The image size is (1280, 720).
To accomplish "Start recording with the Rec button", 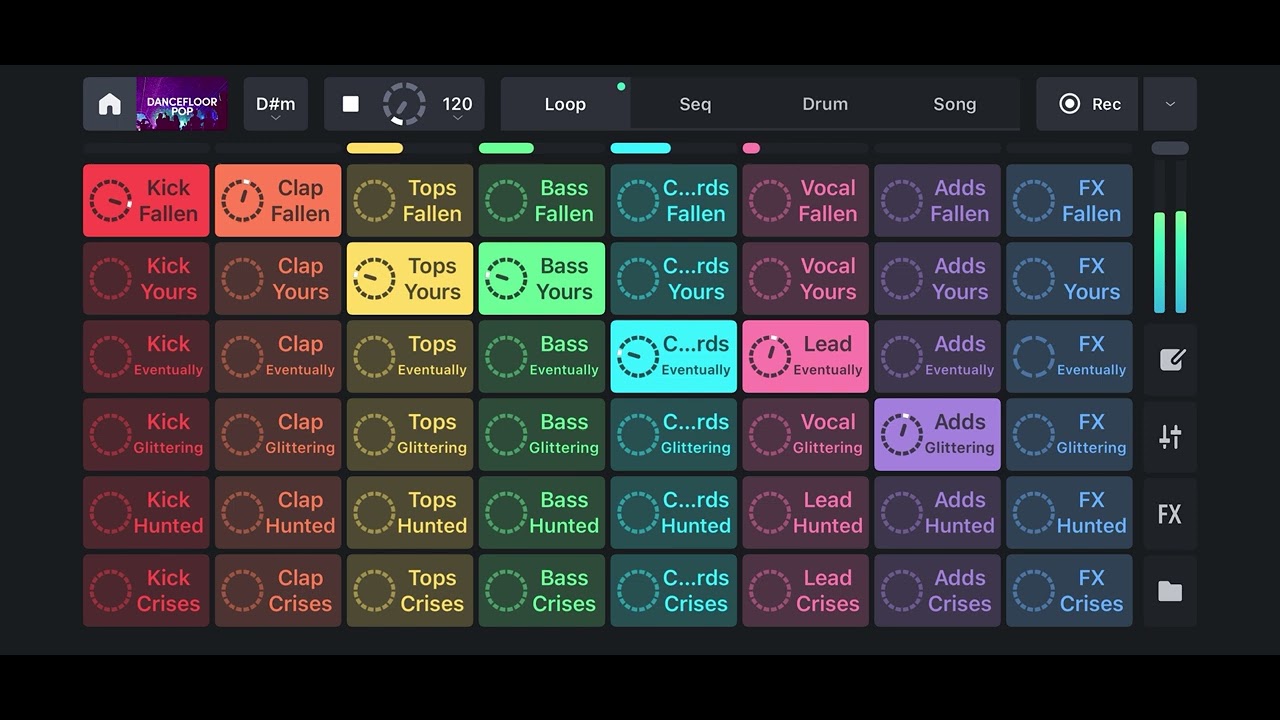I will point(1088,104).
